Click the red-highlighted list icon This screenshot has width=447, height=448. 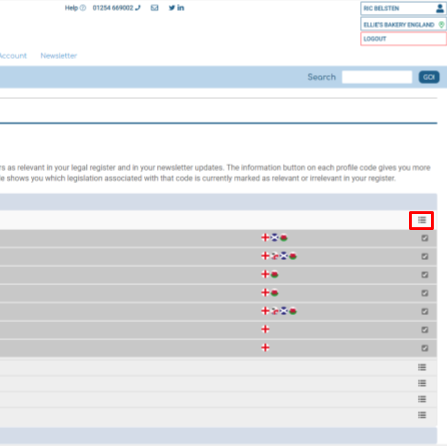(x=422, y=220)
